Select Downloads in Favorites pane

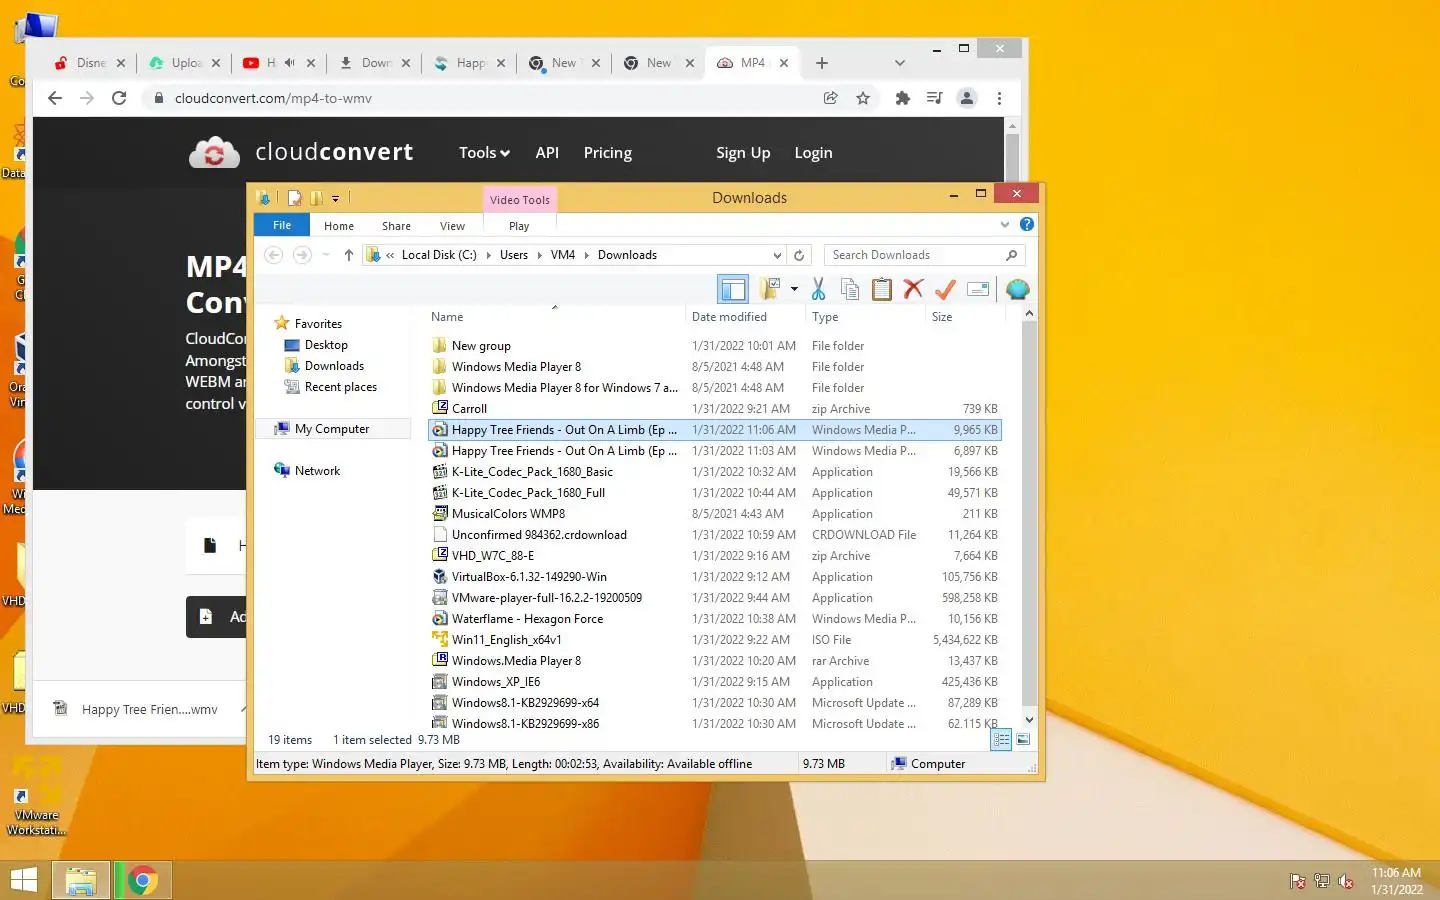(334, 366)
